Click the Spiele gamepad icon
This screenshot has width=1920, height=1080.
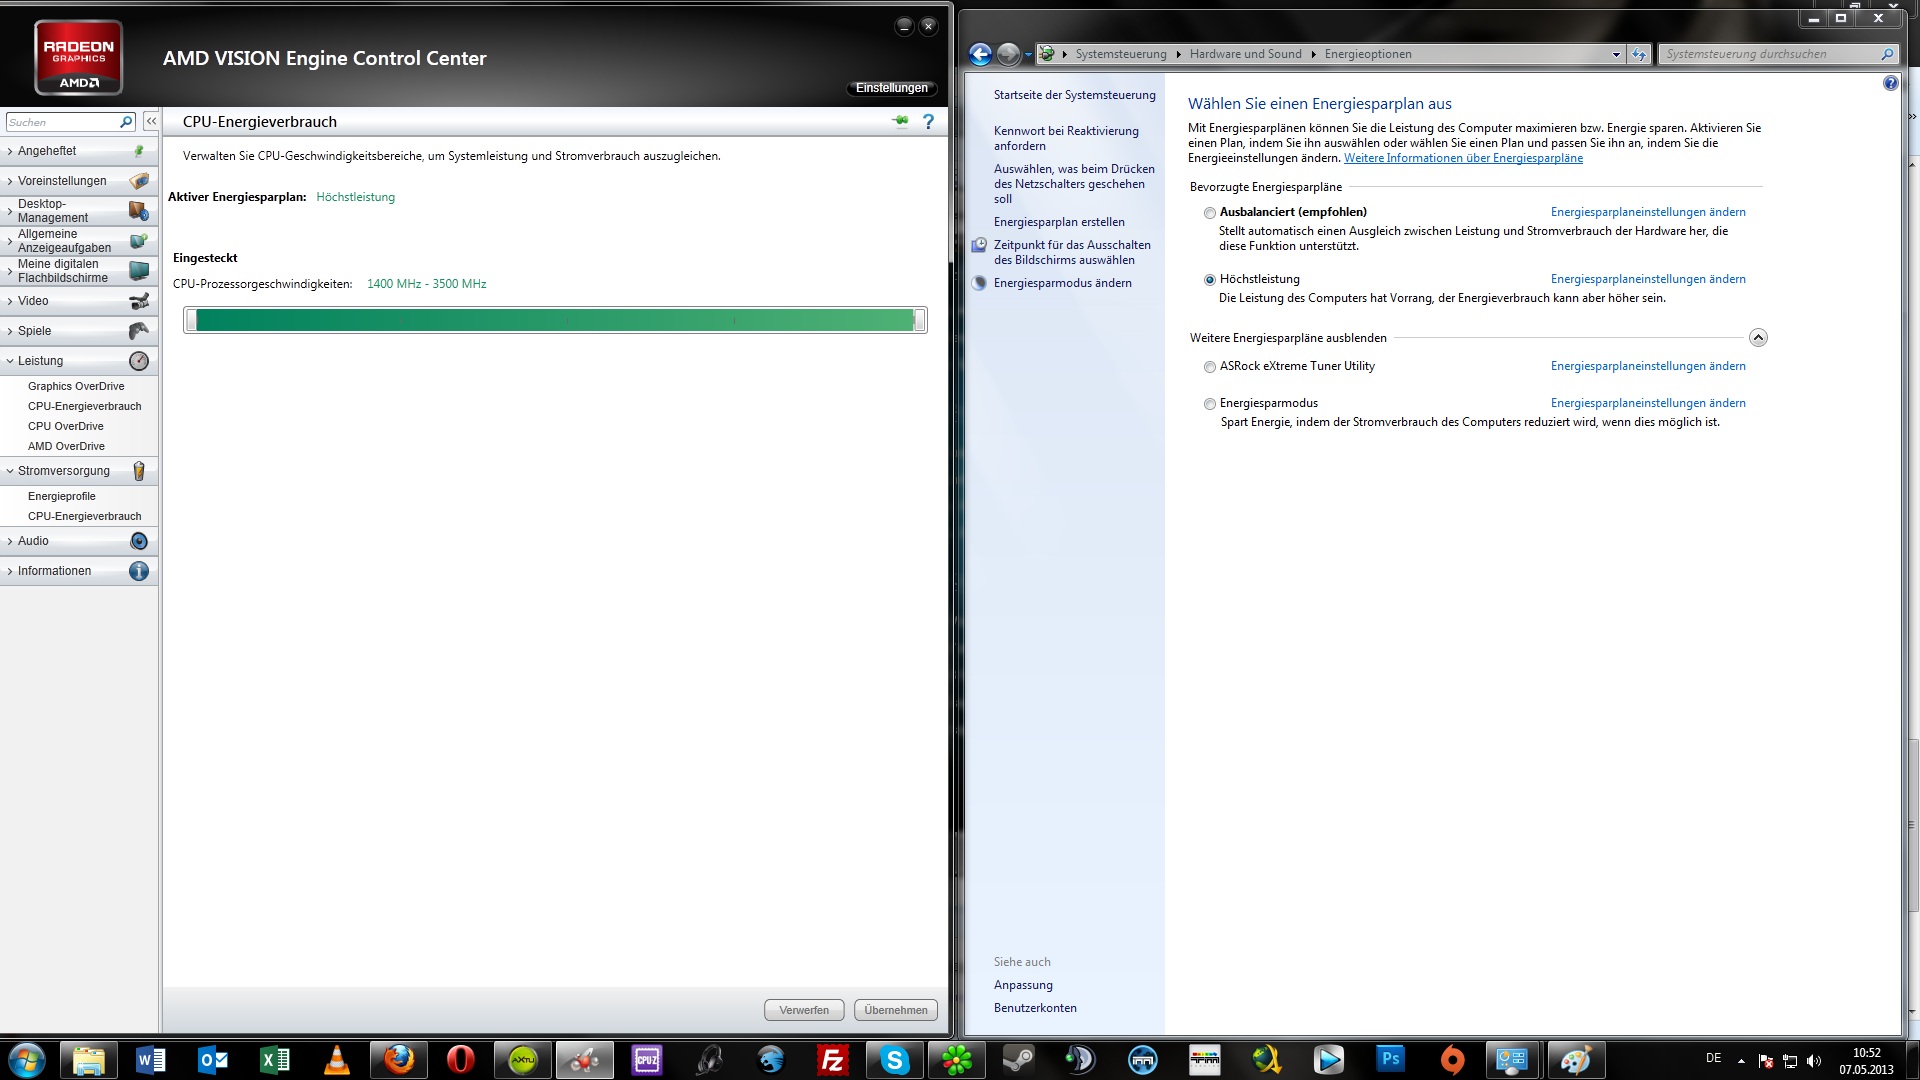pyautogui.click(x=139, y=331)
